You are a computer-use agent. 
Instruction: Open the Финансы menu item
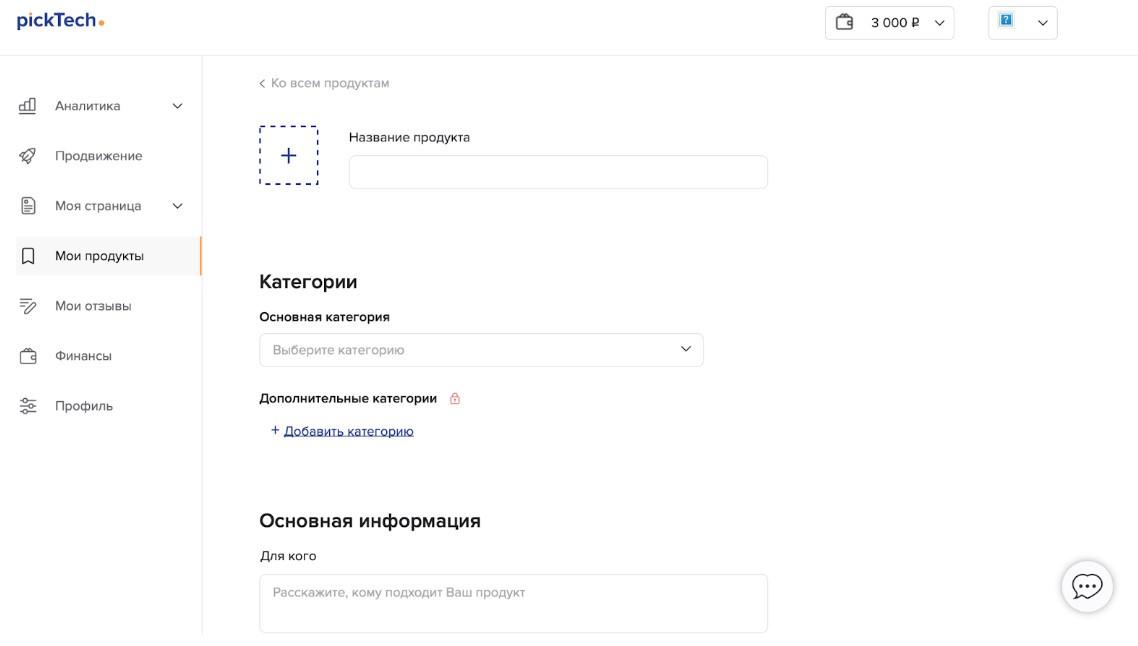tap(83, 356)
